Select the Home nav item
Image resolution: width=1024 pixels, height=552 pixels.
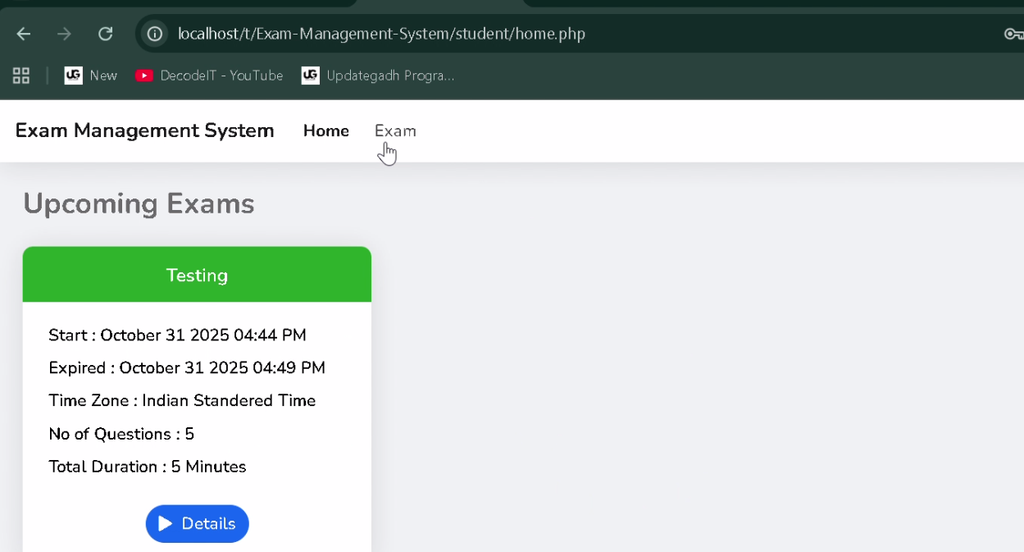point(326,131)
